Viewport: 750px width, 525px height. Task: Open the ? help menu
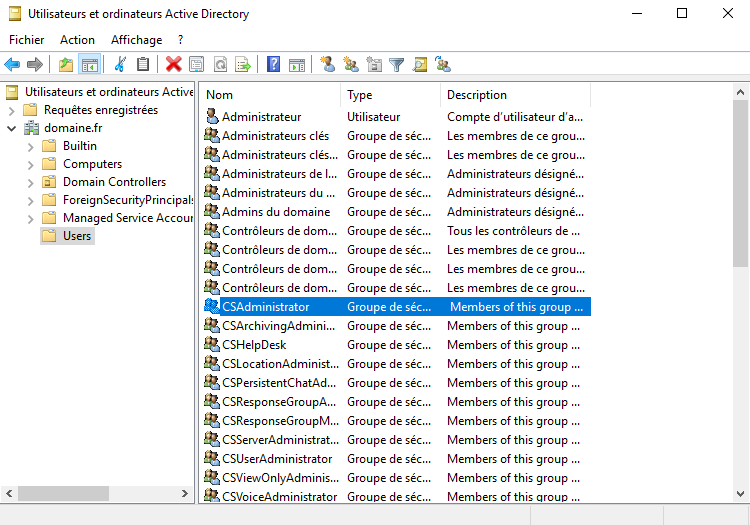point(180,40)
